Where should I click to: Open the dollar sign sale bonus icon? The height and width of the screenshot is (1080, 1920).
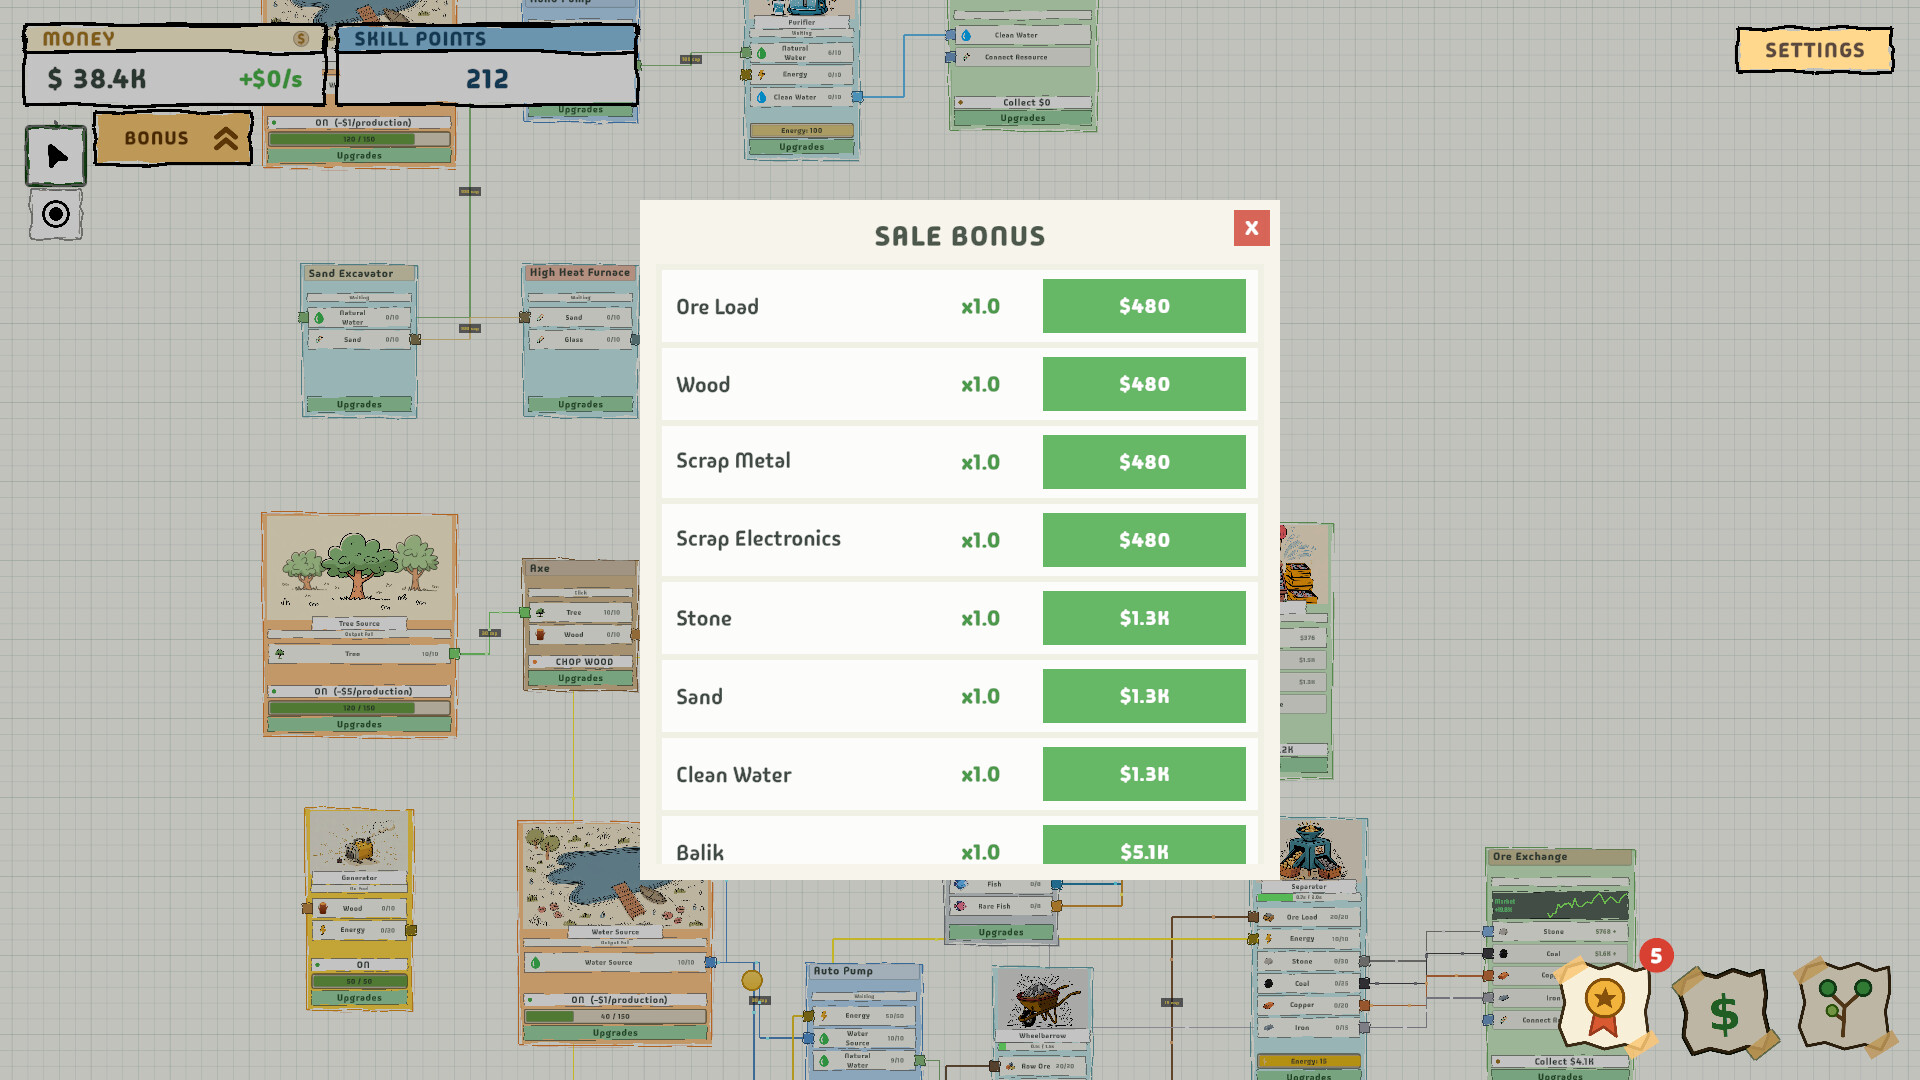pyautogui.click(x=1724, y=1012)
